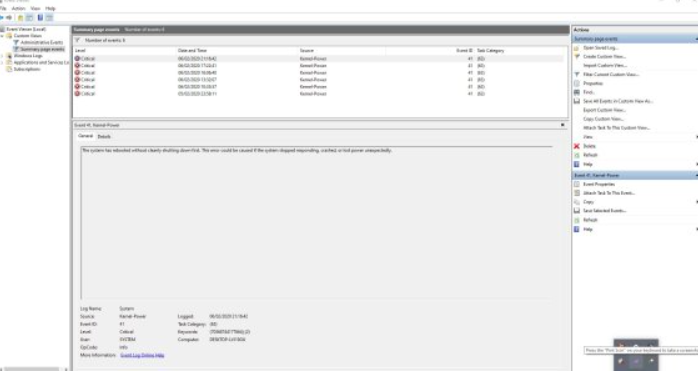The image size is (698, 375).
Task: Collapse the Custom Views tree node
Action: click(2, 36)
